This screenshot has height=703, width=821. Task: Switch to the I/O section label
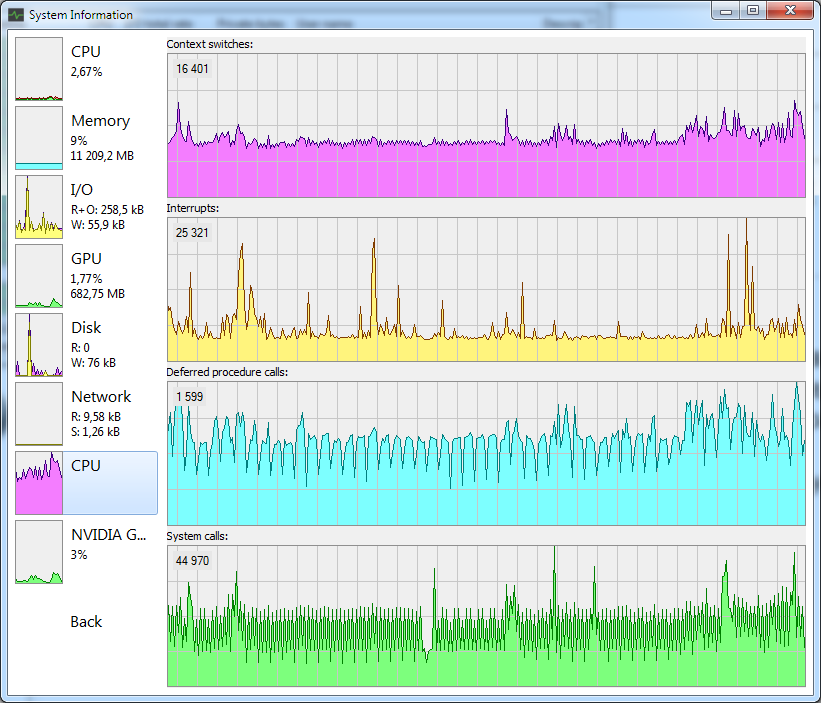pos(82,189)
